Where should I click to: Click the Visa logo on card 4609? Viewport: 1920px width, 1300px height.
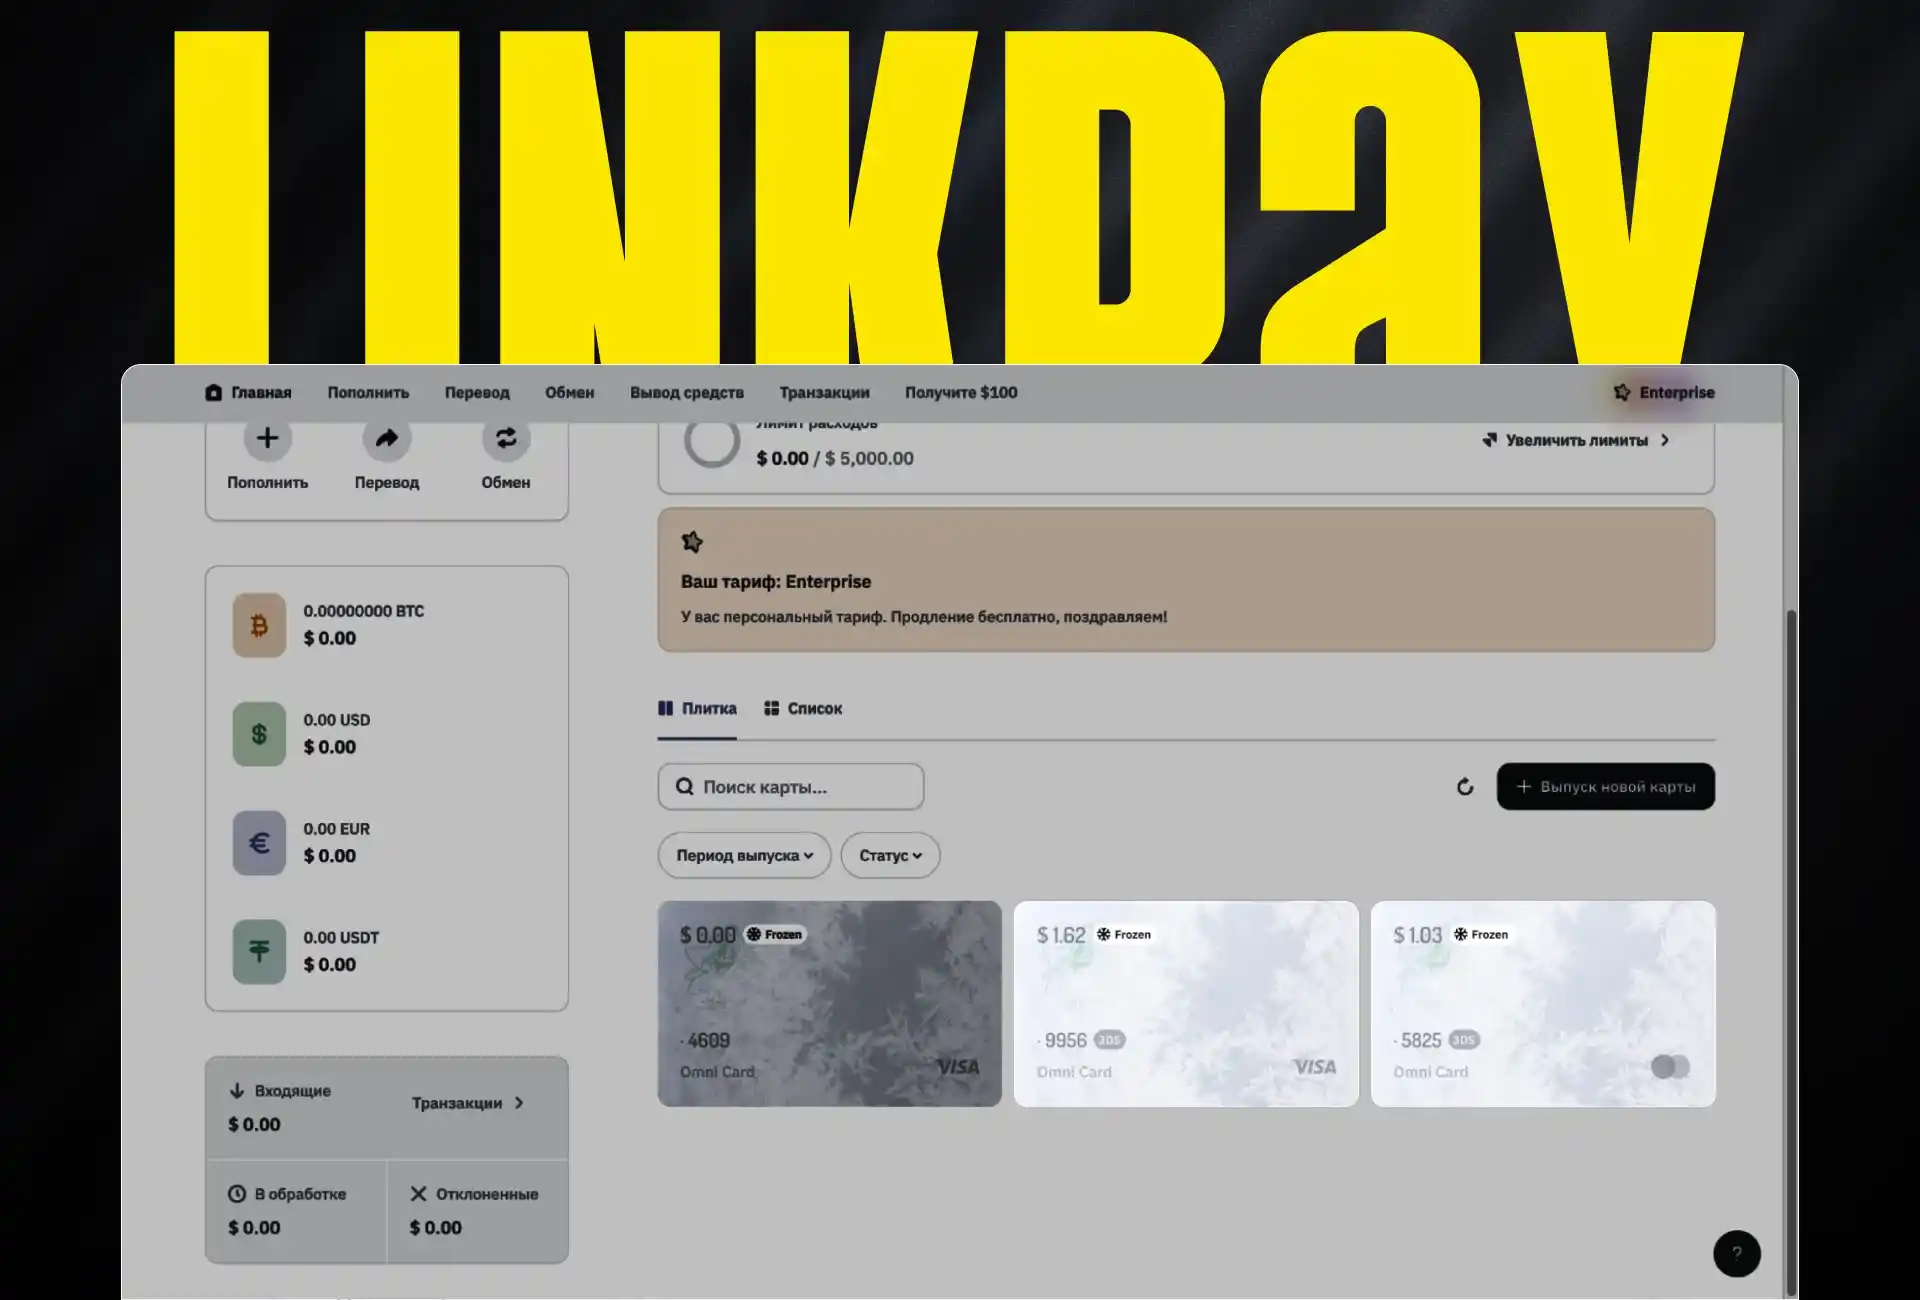(x=958, y=1067)
